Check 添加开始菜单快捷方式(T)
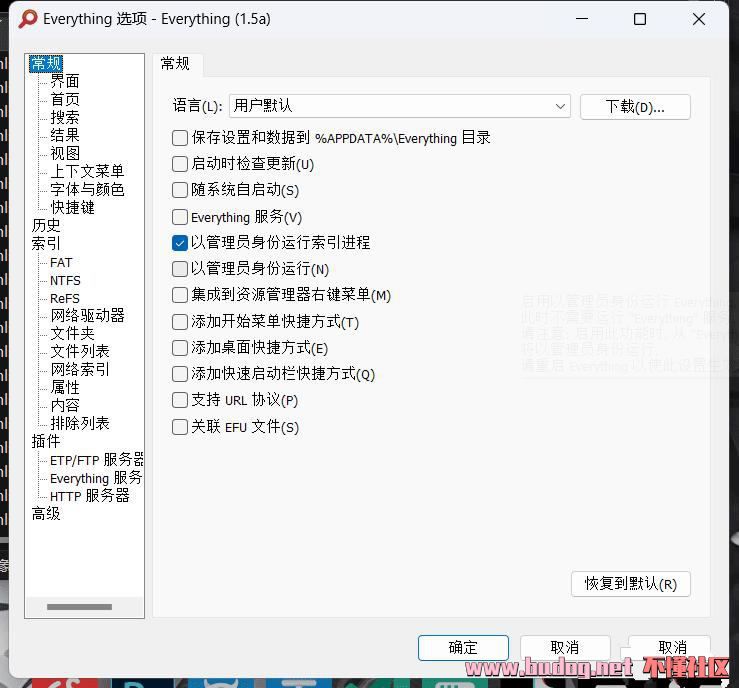This screenshot has height=688, width=739. pos(180,322)
